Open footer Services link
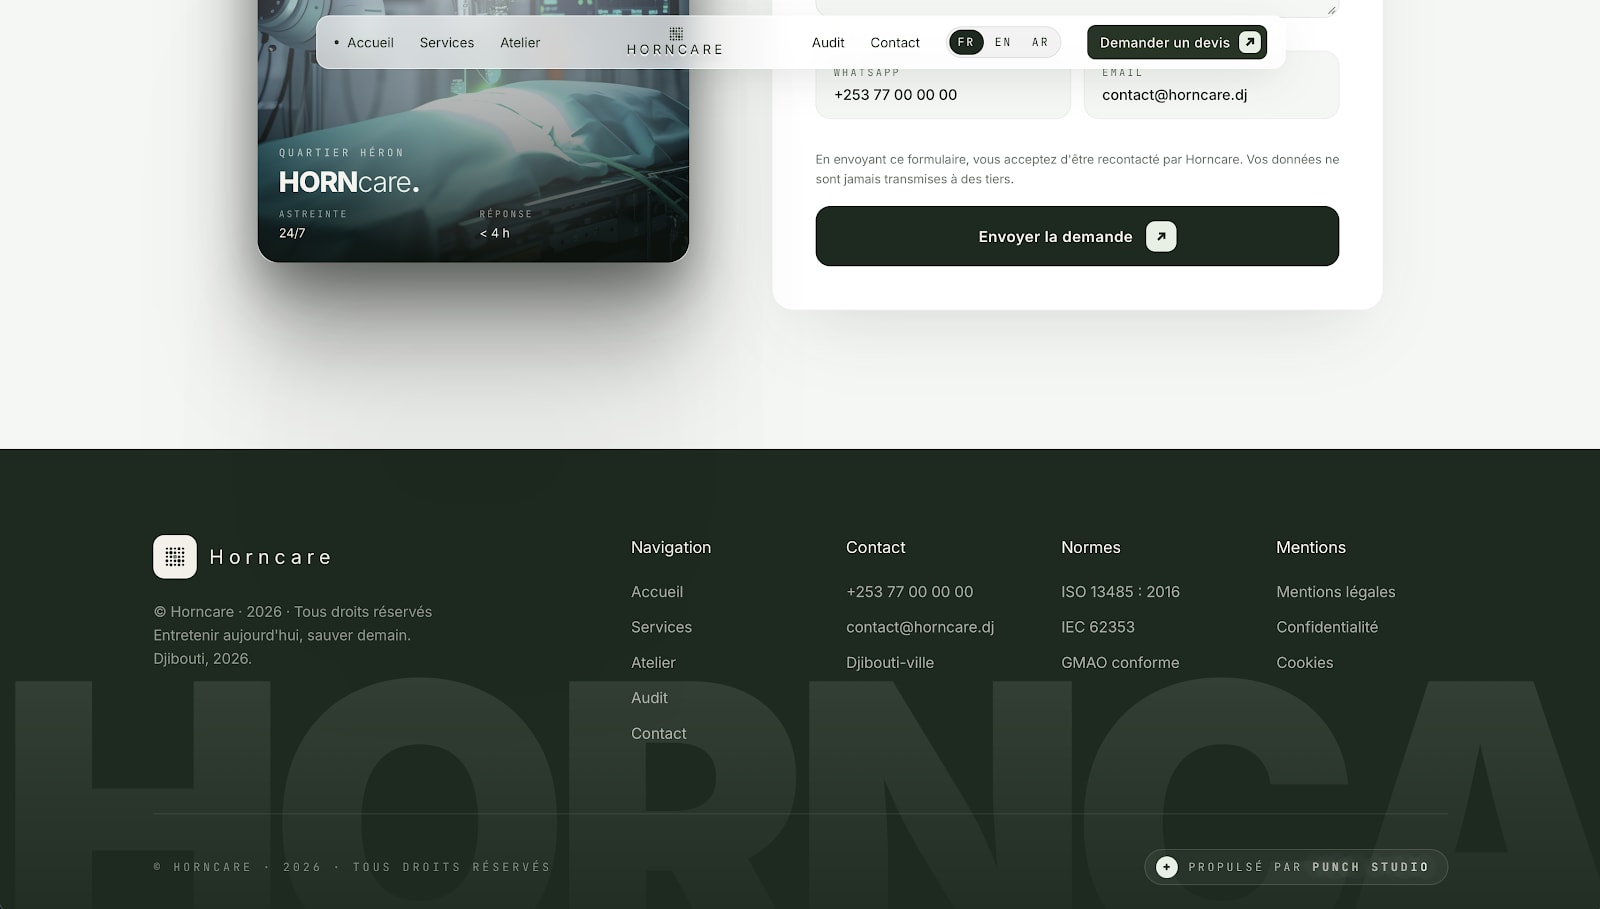This screenshot has width=1600, height=909. [661, 627]
